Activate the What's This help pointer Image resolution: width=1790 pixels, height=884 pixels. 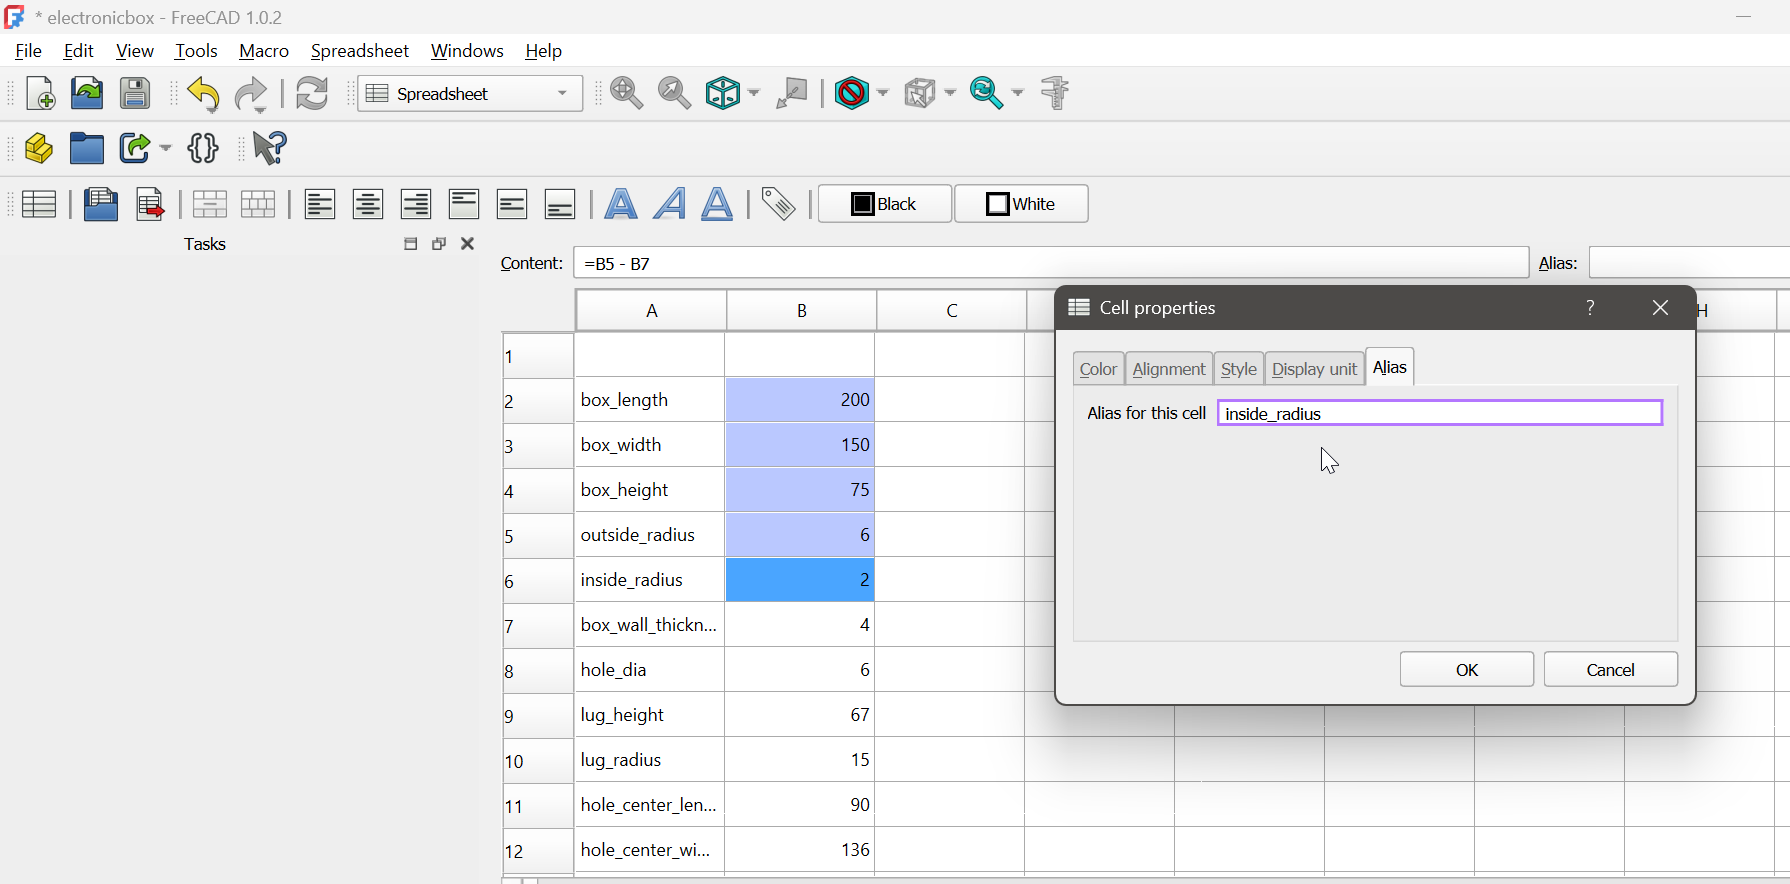pyautogui.click(x=270, y=148)
